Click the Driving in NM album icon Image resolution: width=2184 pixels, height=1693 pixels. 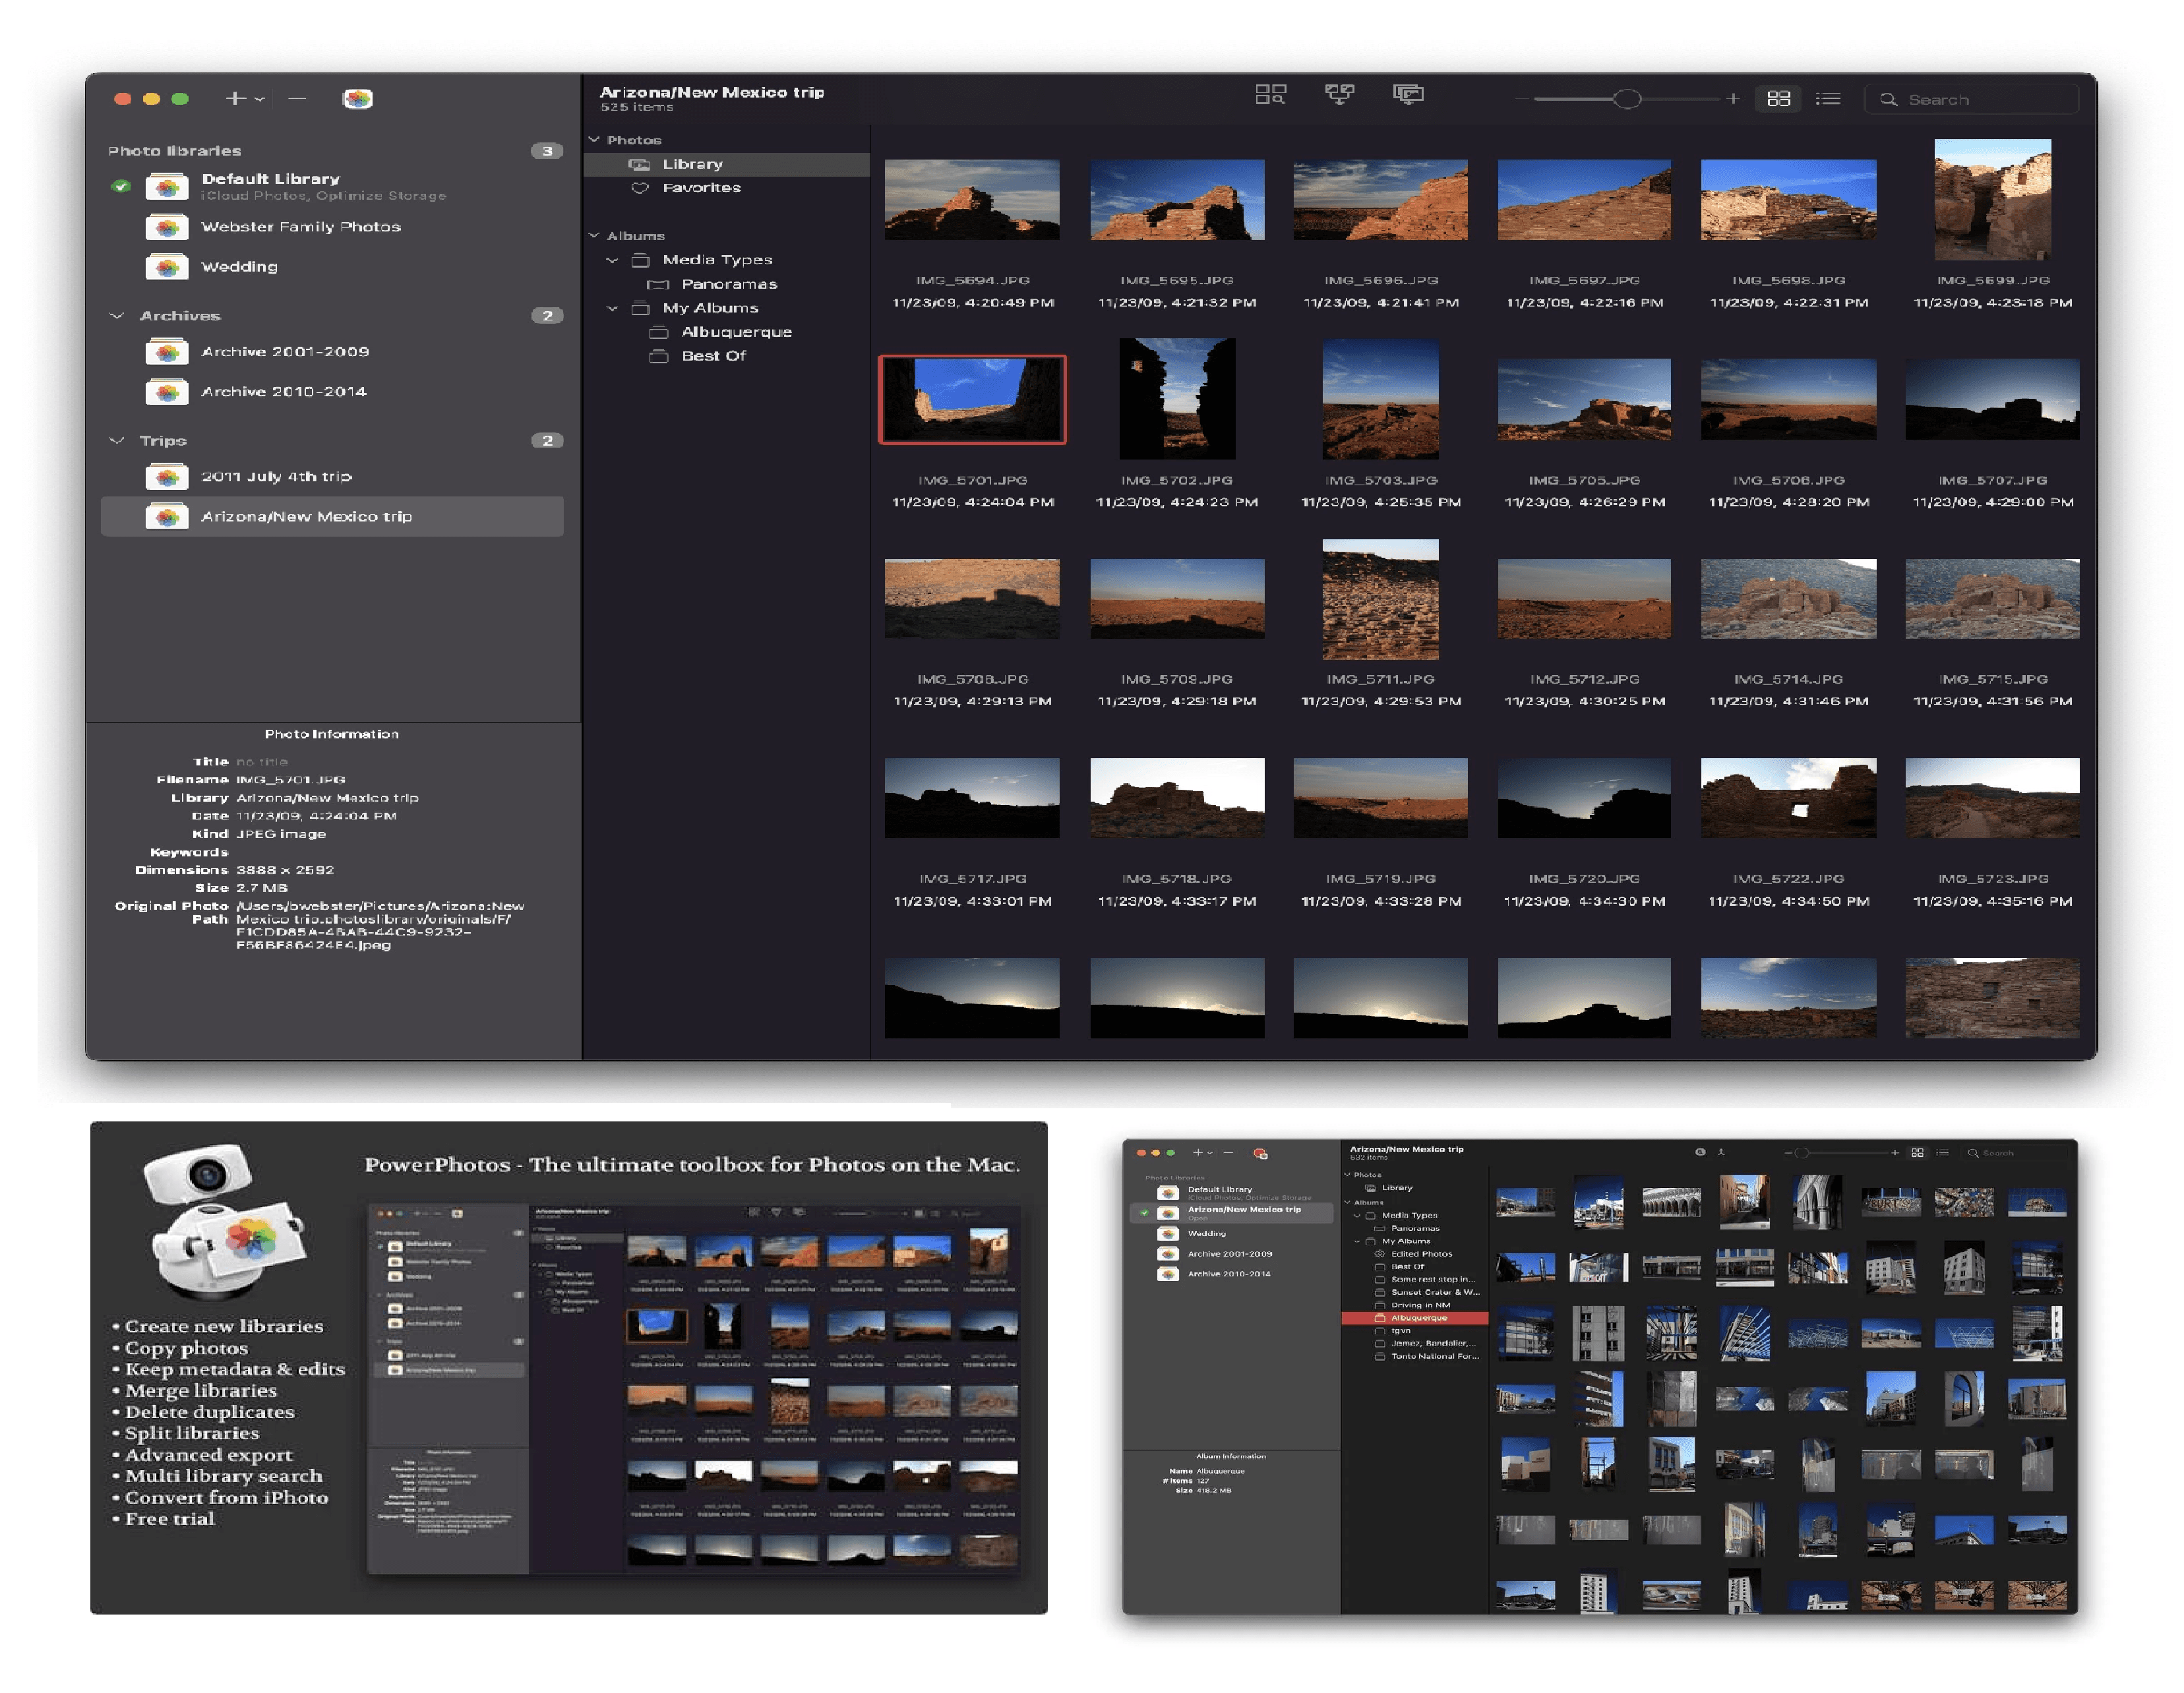point(1380,1305)
